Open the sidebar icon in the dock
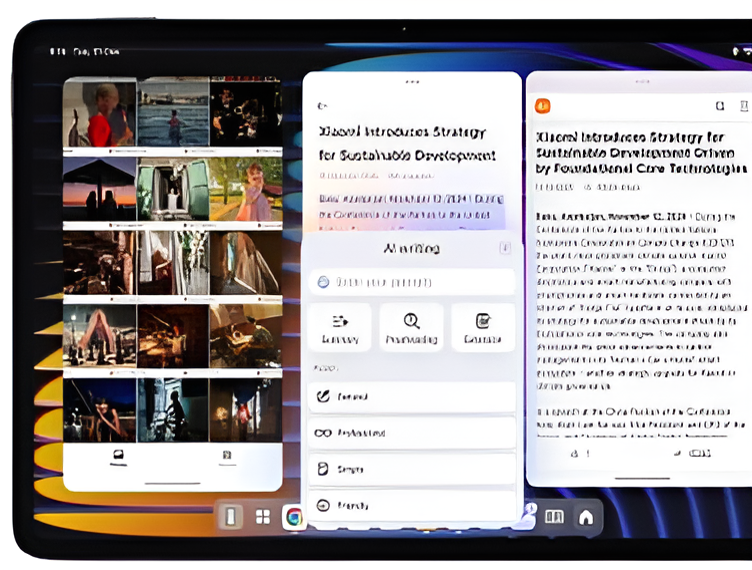The image size is (752, 570). 231,517
